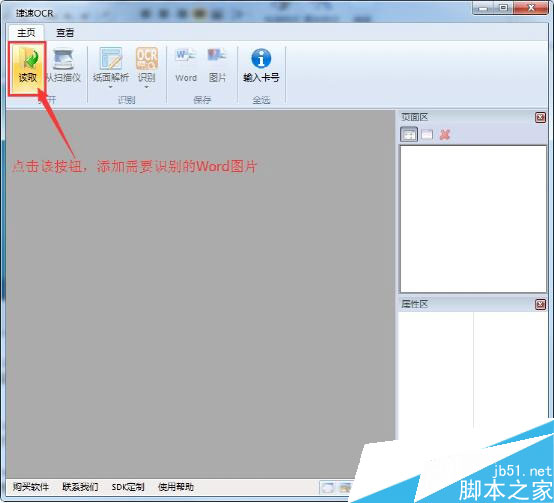Open the 联系我们 link
Screen dimensions: 554x503
pyautogui.click(x=80, y=487)
